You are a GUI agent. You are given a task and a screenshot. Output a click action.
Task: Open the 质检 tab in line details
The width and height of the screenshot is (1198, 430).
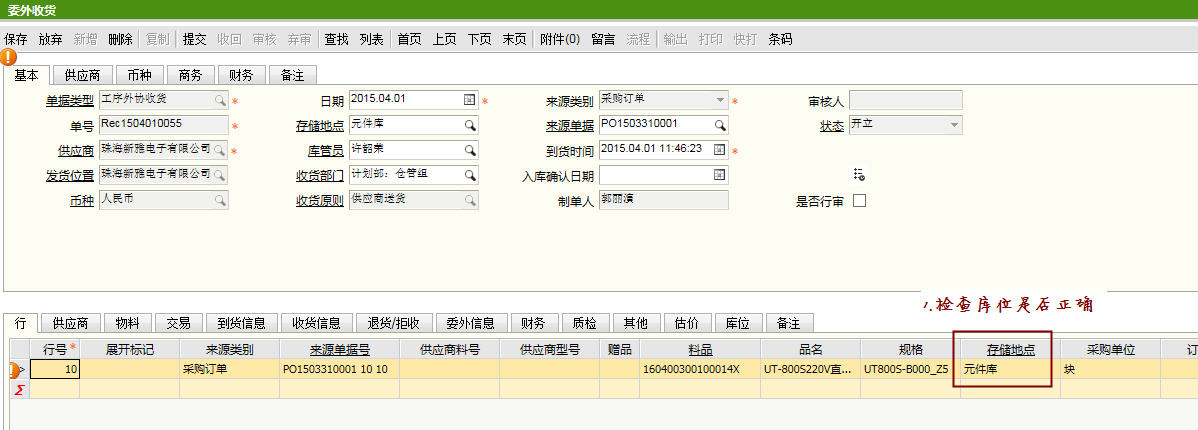pos(585,323)
